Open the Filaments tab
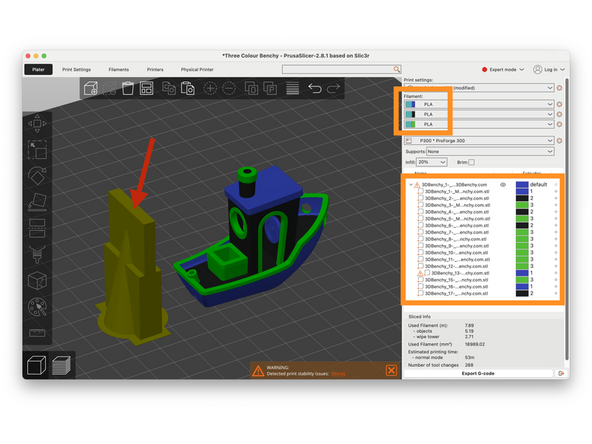The width and height of the screenshot is (592, 444). [119, 69]
